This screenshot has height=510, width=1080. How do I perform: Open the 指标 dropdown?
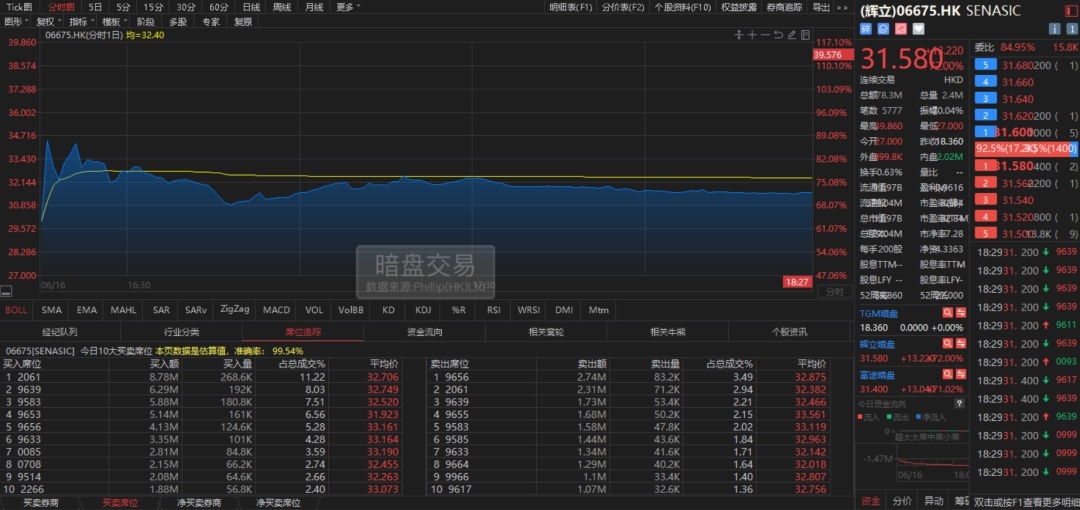tap(82, 21)
